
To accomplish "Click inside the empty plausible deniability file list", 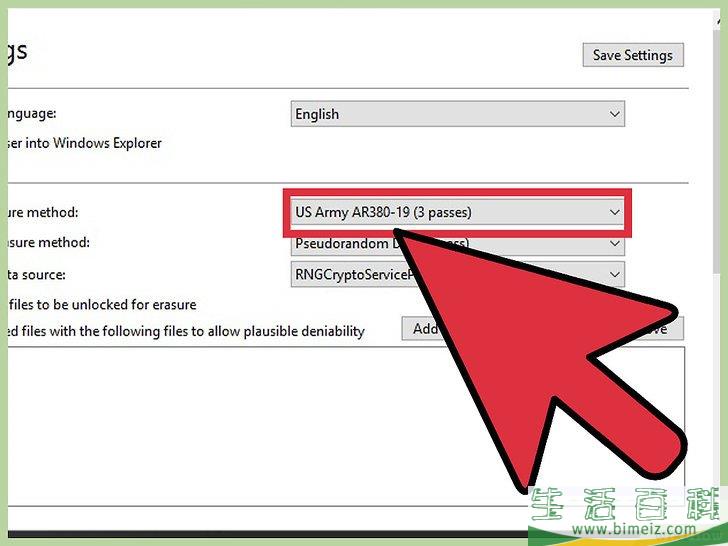I will click(x=200, y=410).
